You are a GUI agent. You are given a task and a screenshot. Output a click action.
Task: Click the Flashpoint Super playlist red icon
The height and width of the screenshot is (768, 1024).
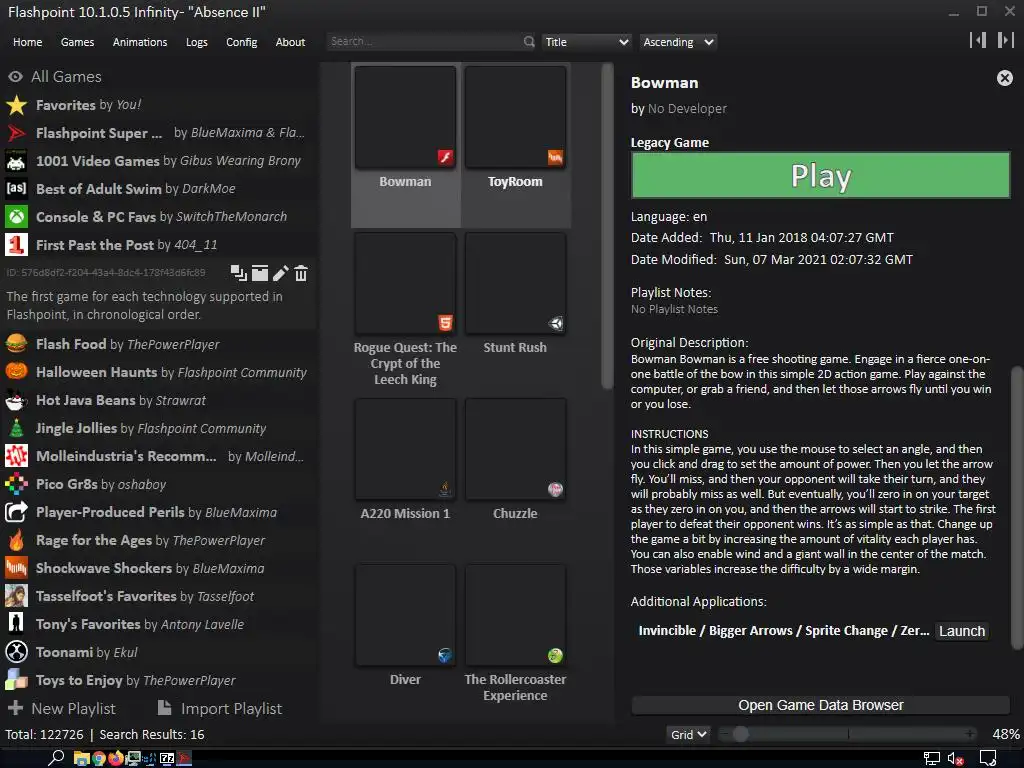click(x=16, y=133)
